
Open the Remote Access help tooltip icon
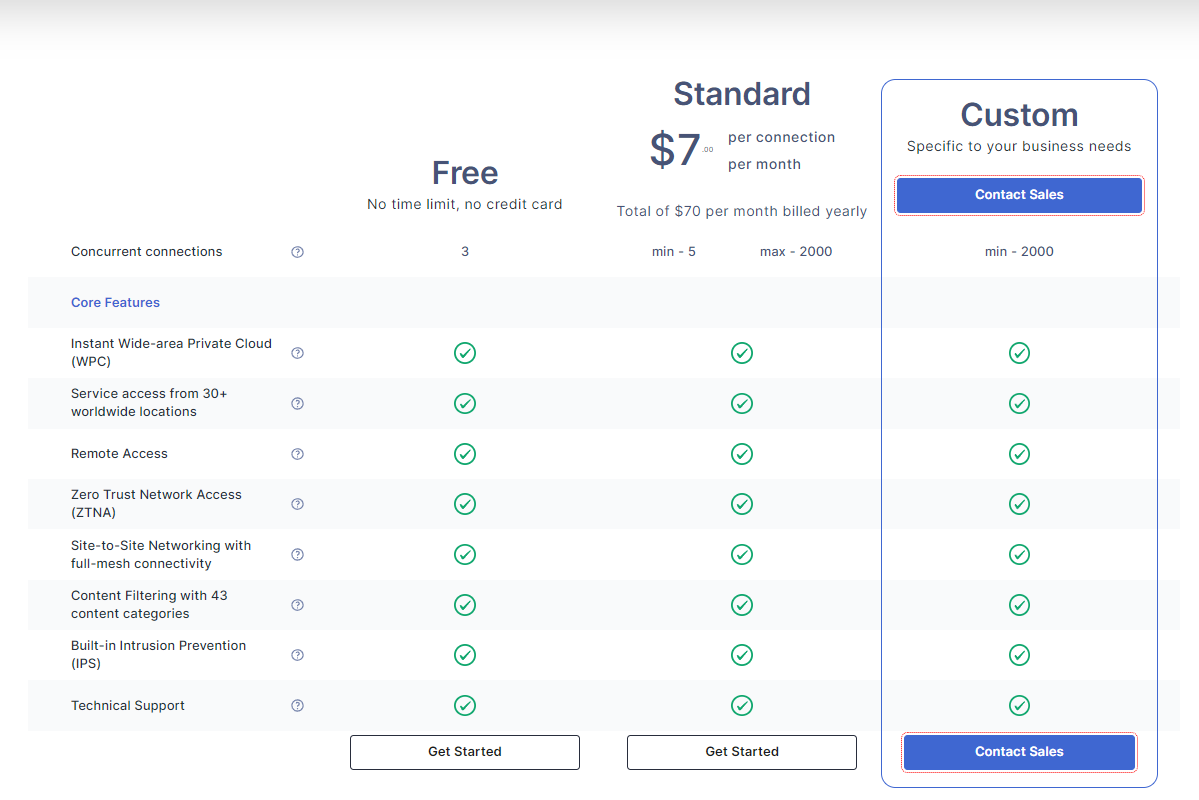tap(297, 454)
